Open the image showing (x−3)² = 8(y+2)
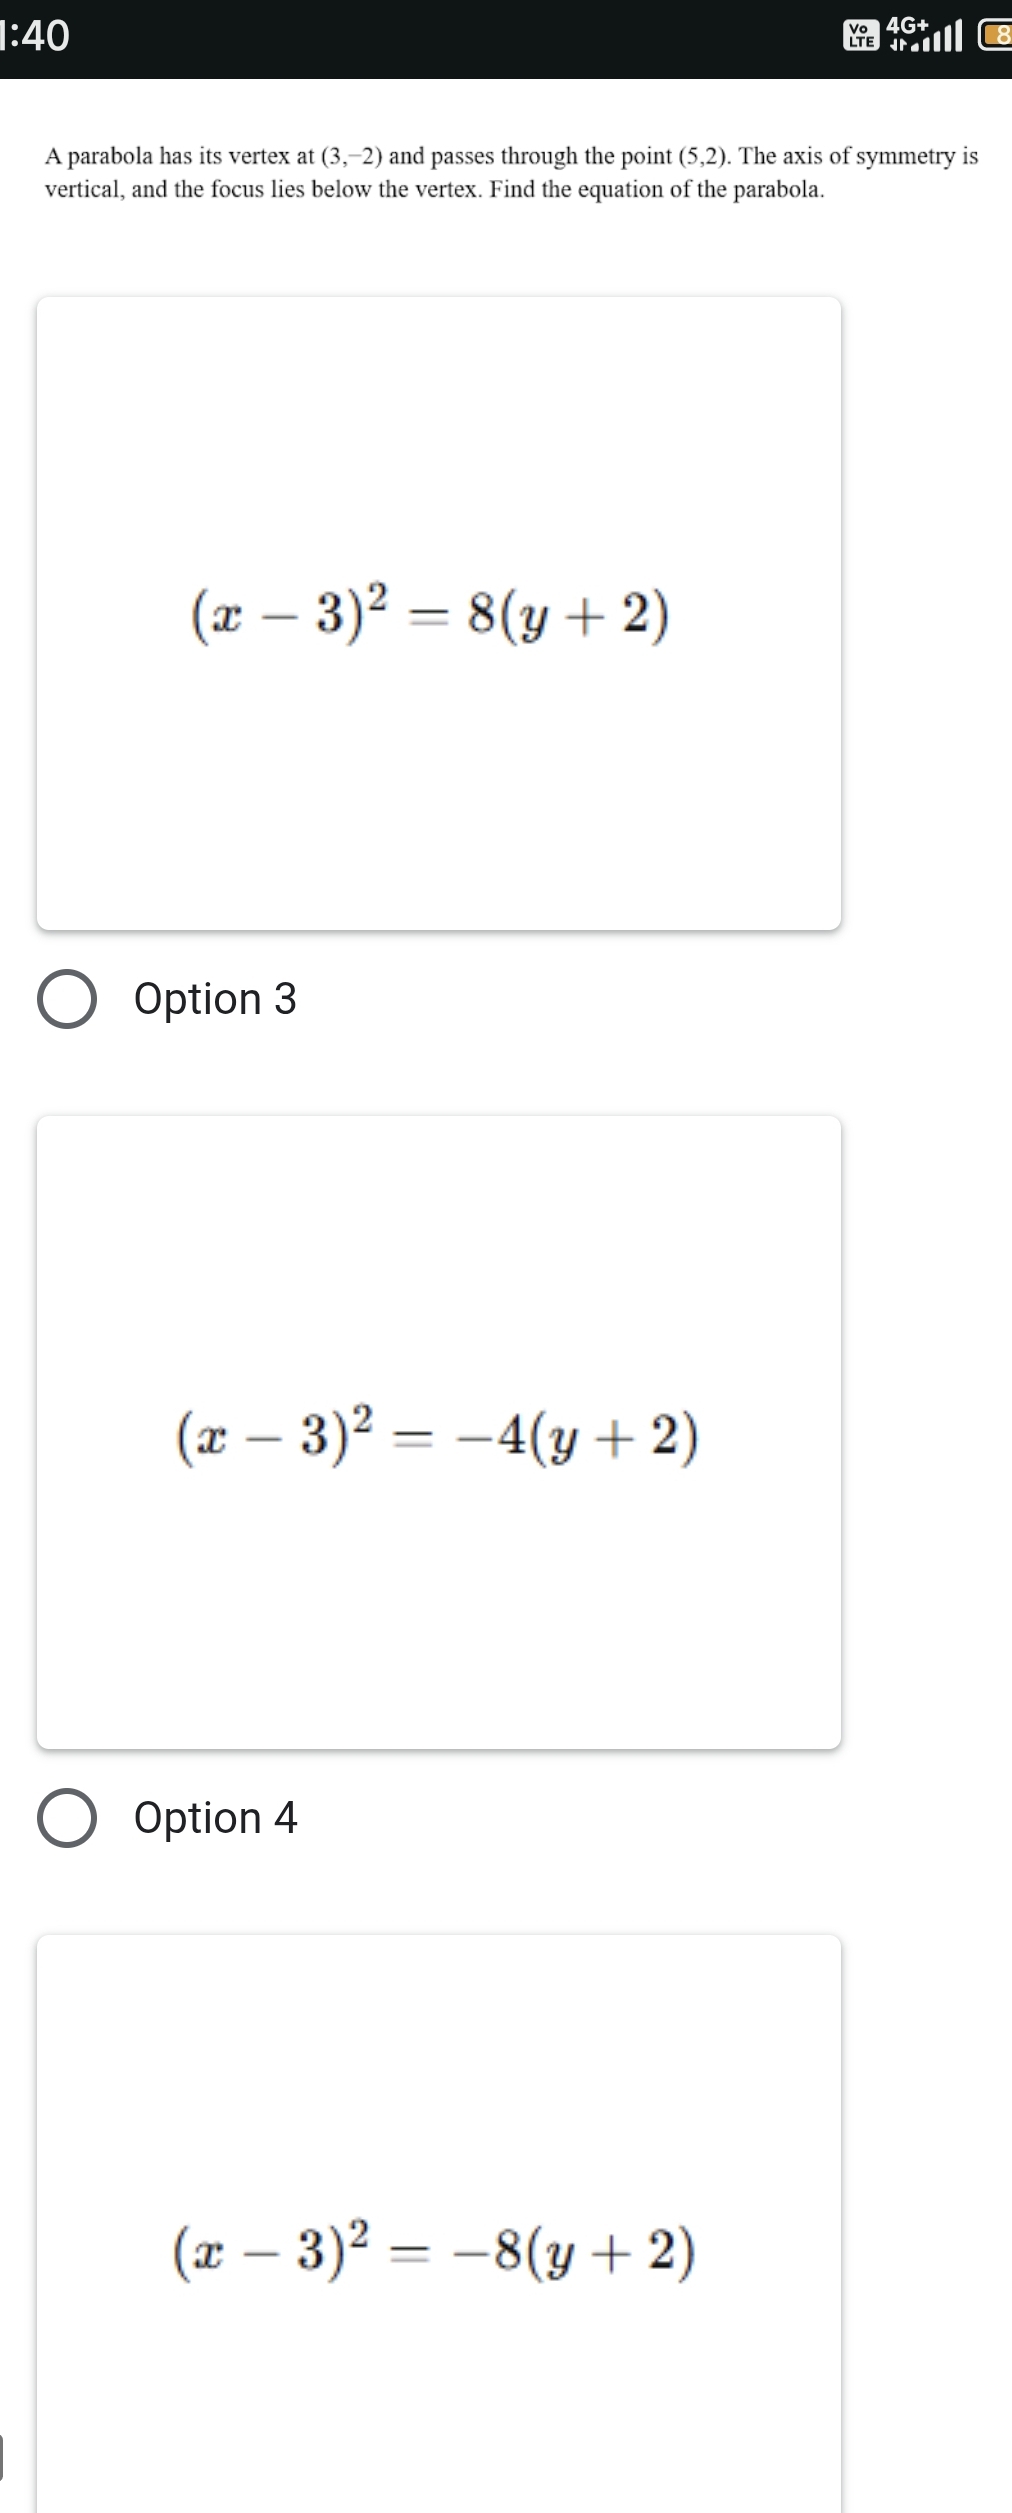 439,613
